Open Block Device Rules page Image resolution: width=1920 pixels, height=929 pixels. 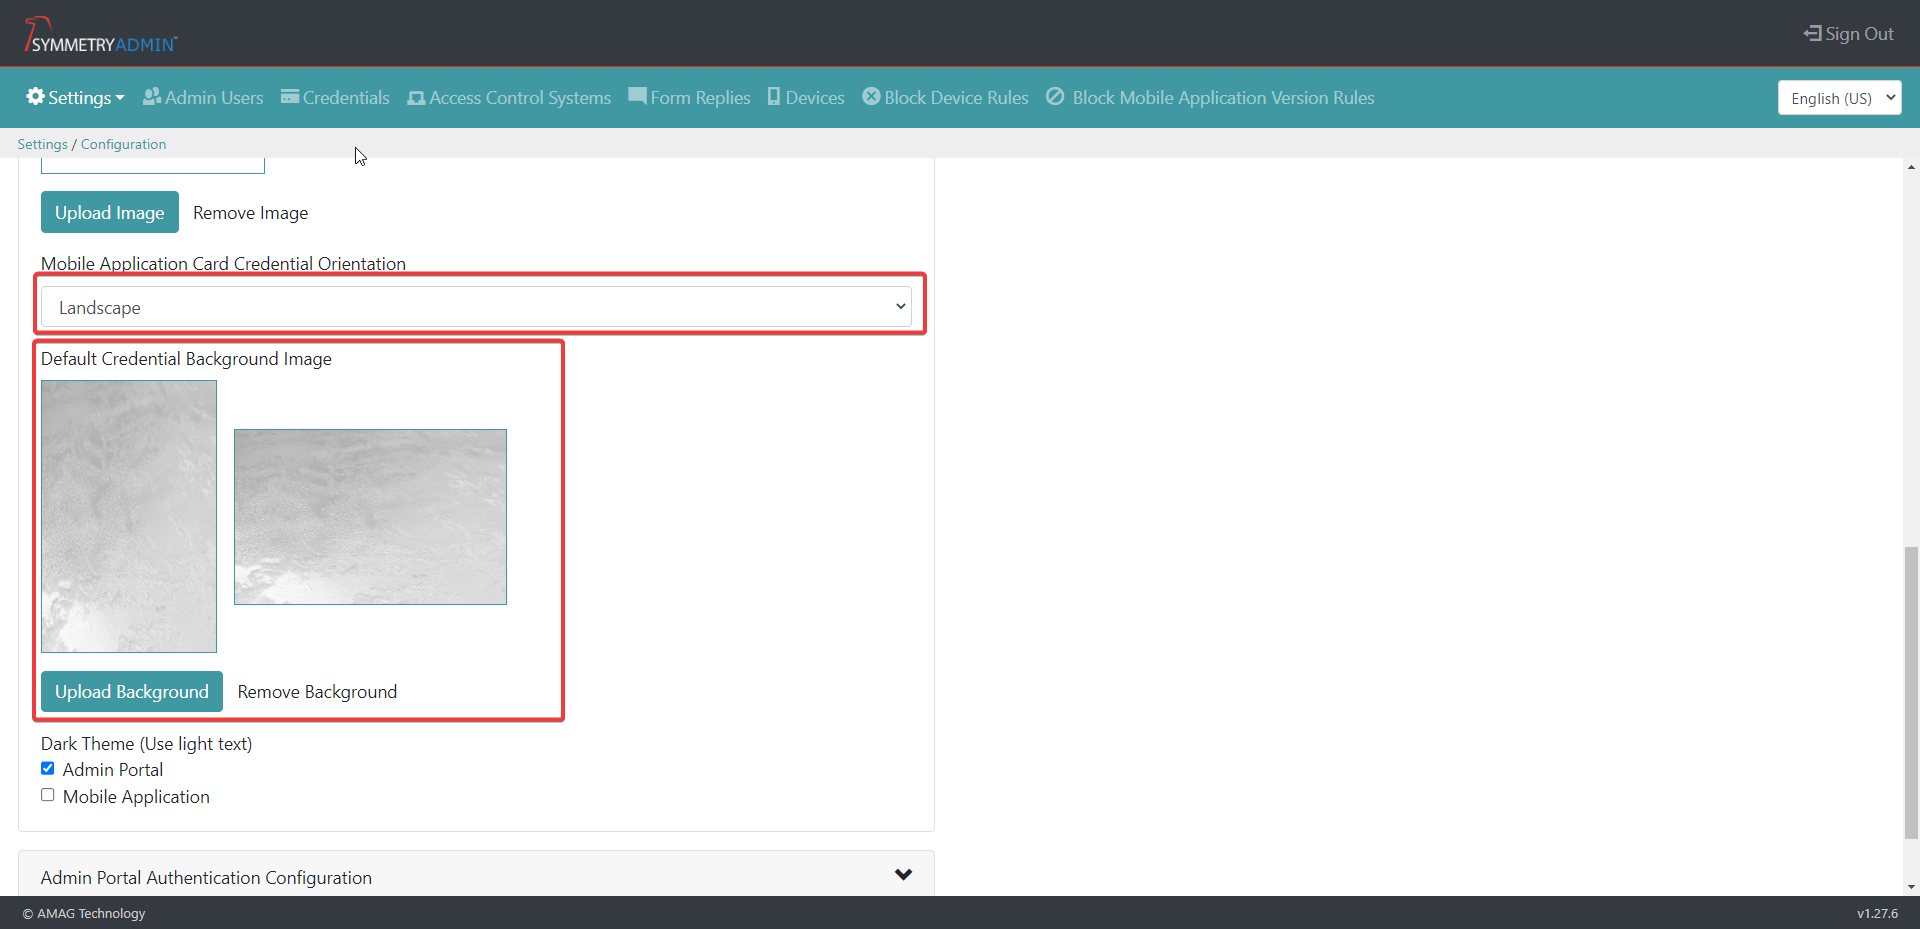click(x=945, y=97)
